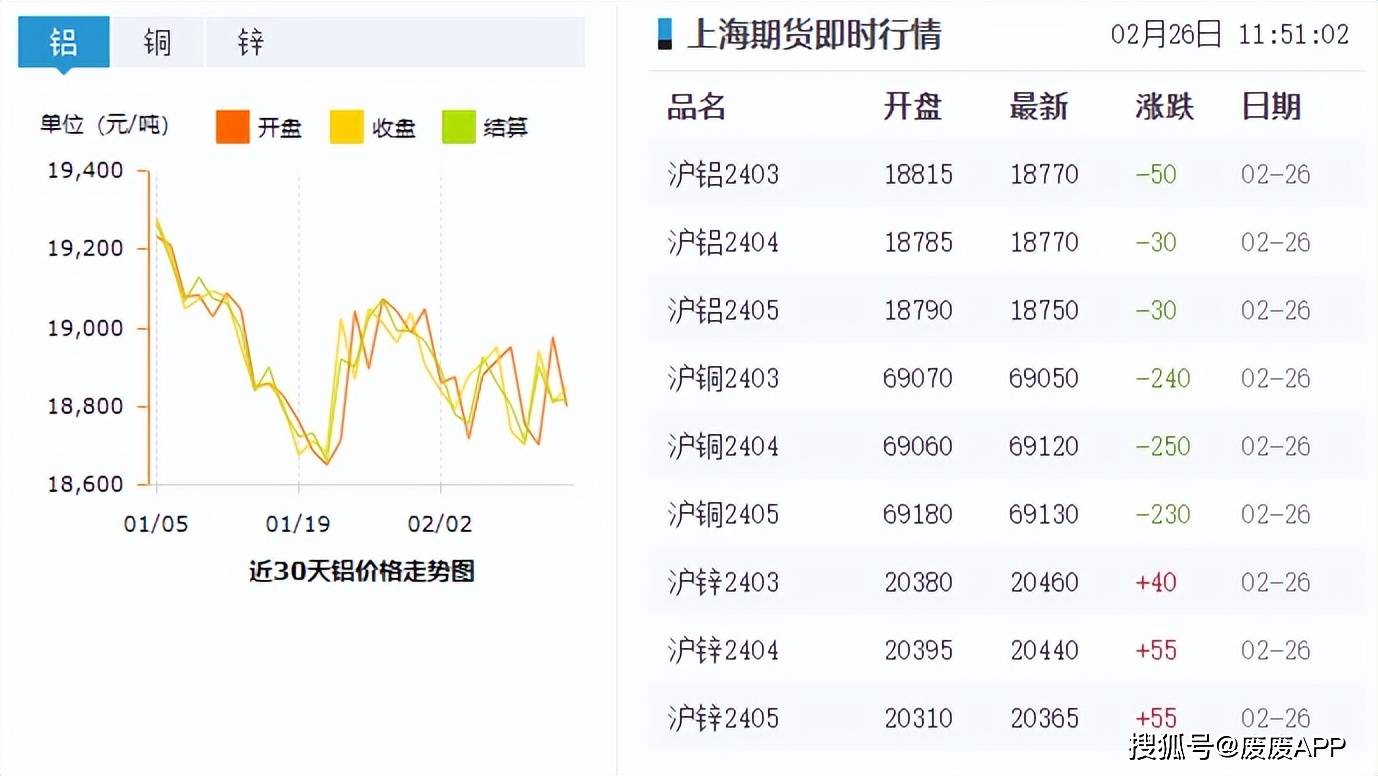Viewport: 1378px width, 776px height.
Task: Select the 沪锌2404 row name
Action: pos(723,651)
